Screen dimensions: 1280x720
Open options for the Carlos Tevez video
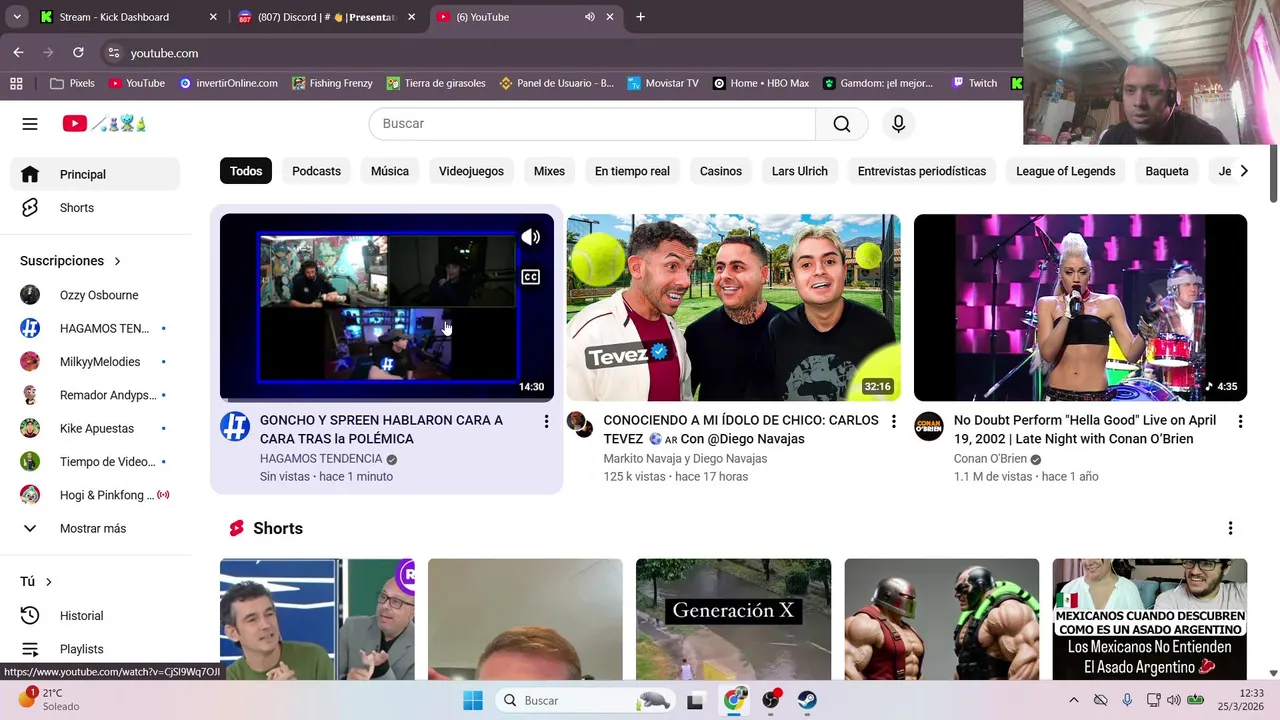click(893, 422)
